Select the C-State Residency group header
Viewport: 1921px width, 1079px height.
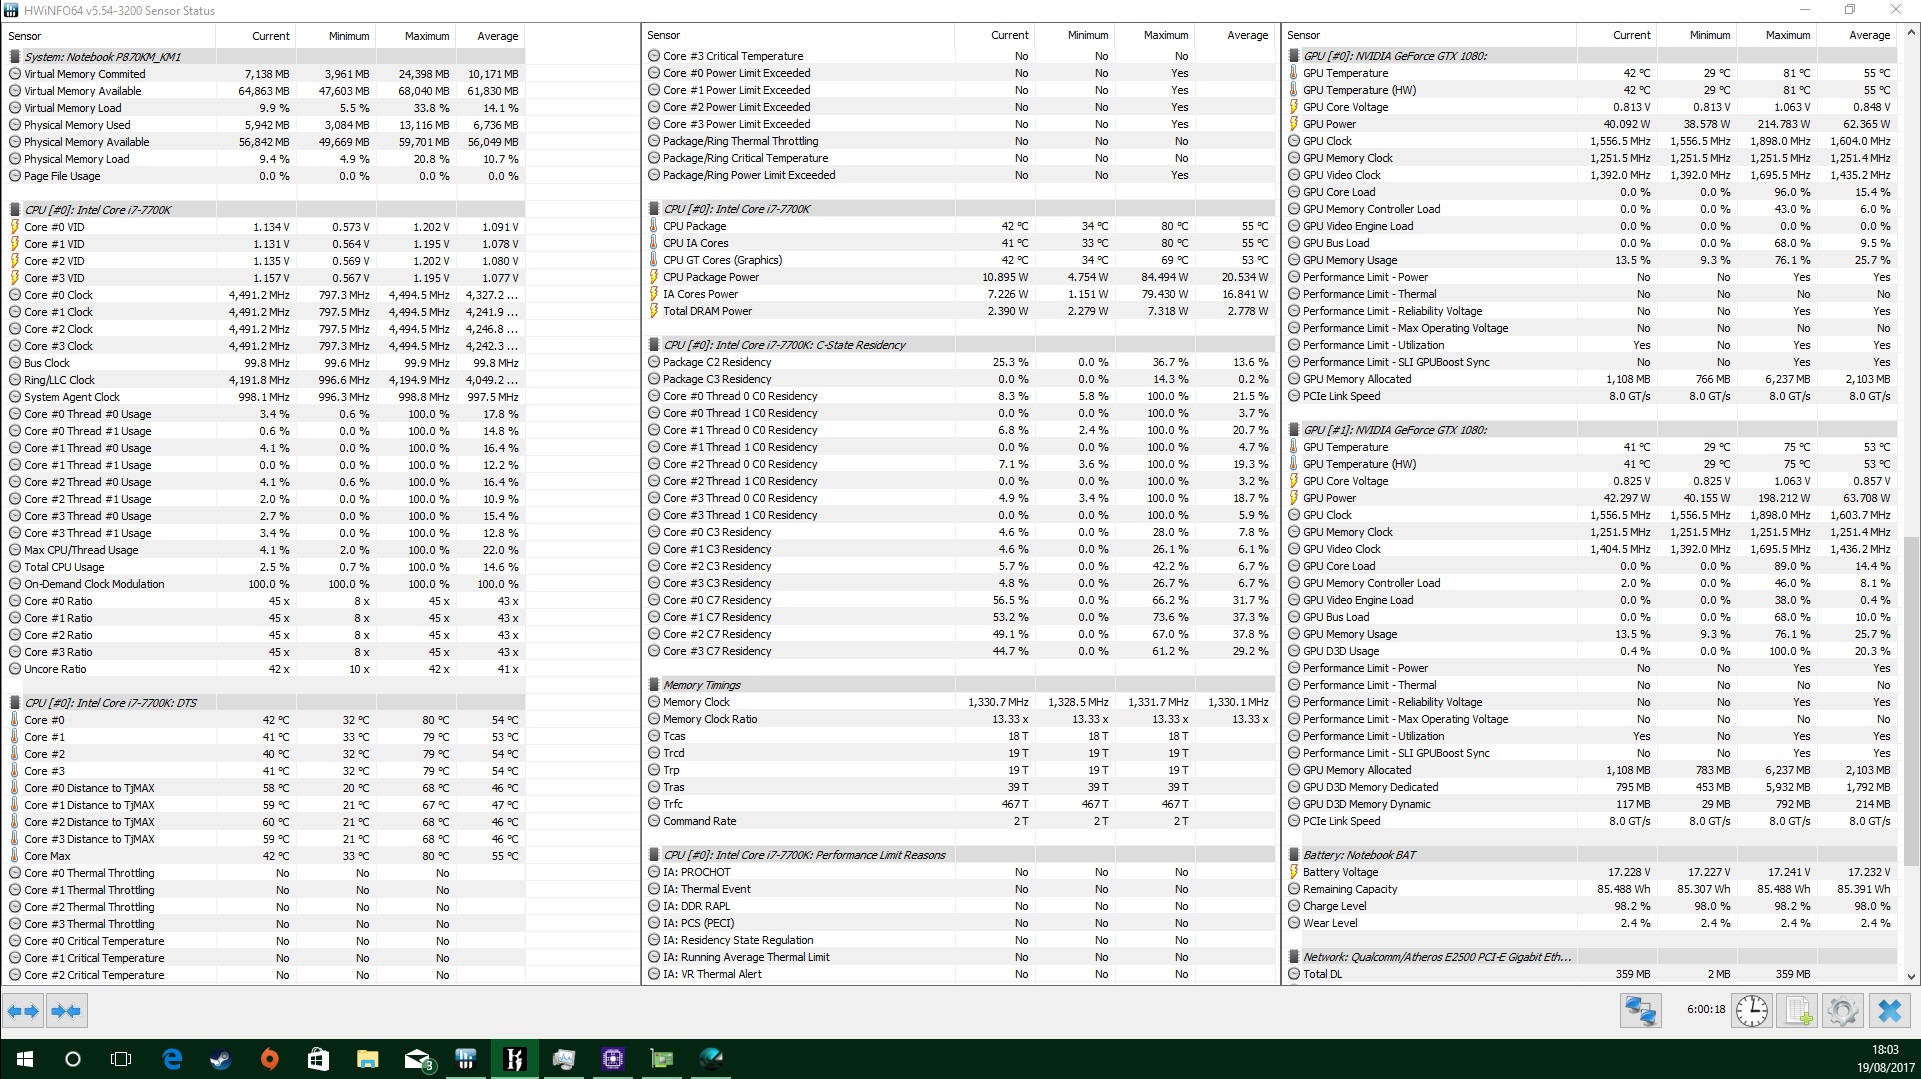[958, 345]
